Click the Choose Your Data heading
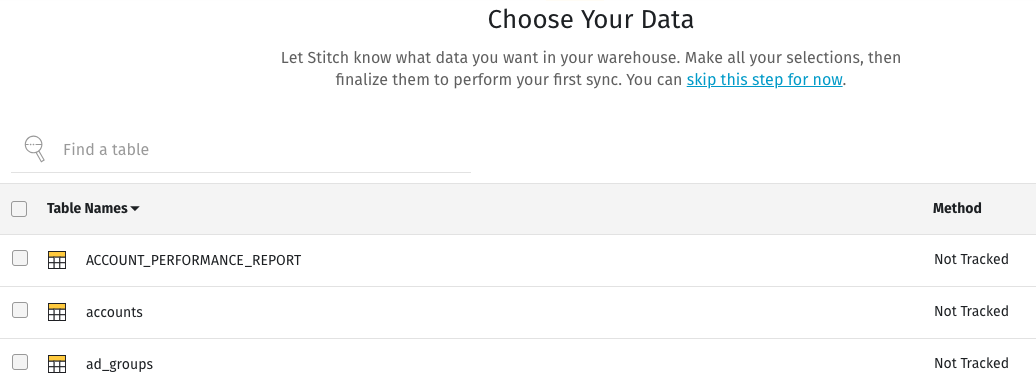This screenshot has height=386, width=1036. [x=591, y=20]
